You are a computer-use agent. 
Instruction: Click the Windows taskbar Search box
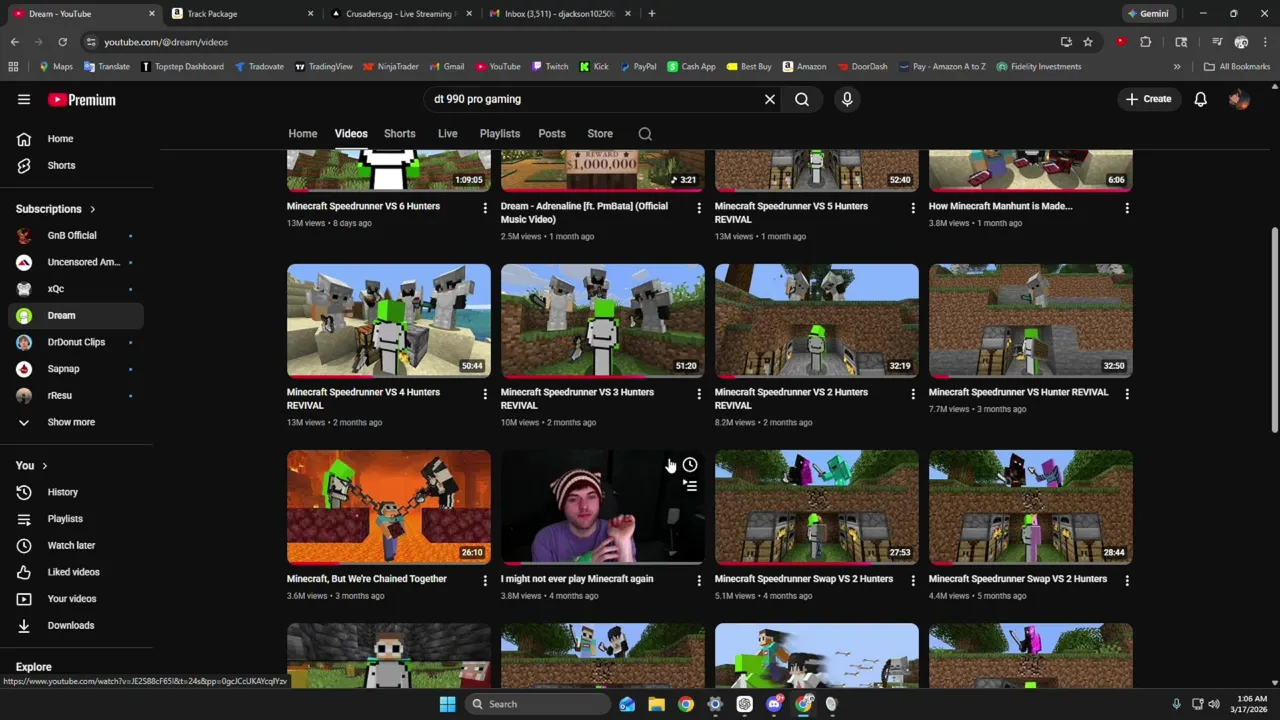[538, 704]
